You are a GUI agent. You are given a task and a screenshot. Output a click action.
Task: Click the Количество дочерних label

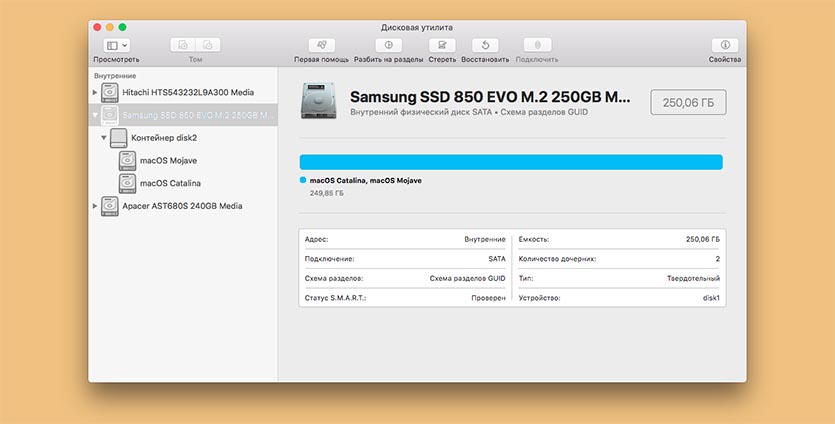558,259
